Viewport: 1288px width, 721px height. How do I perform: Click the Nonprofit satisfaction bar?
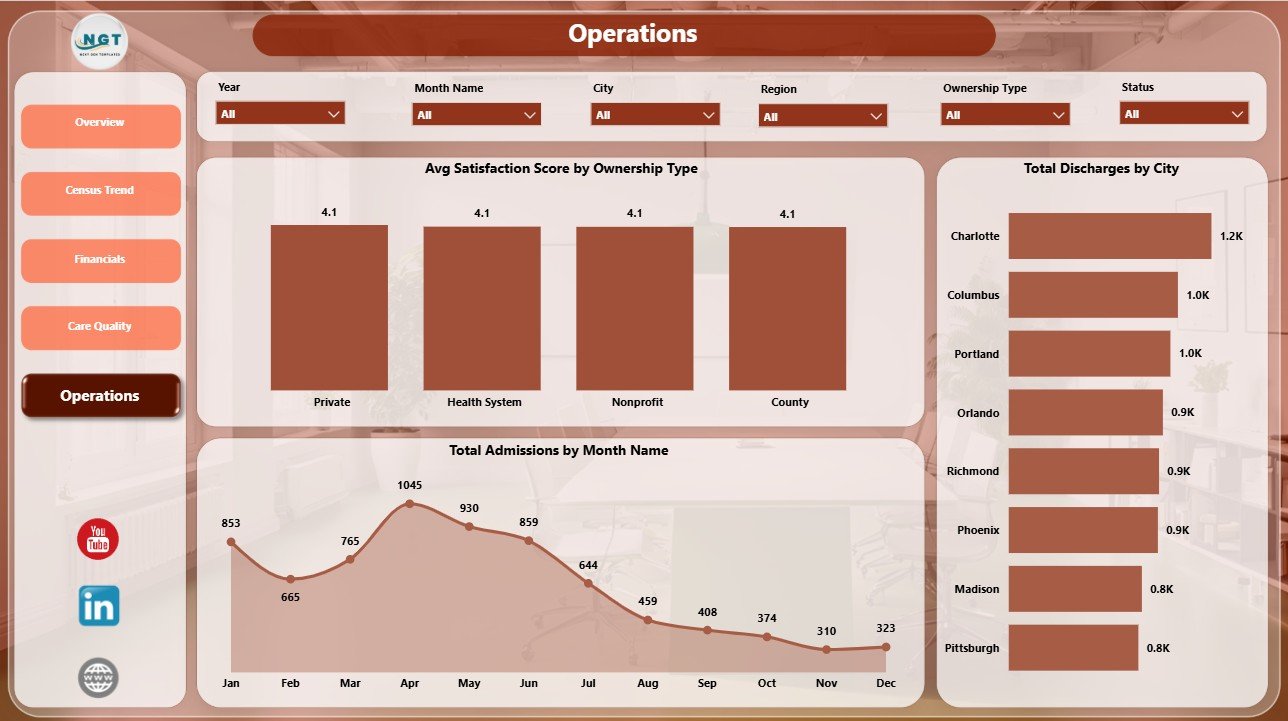[635, 308]
